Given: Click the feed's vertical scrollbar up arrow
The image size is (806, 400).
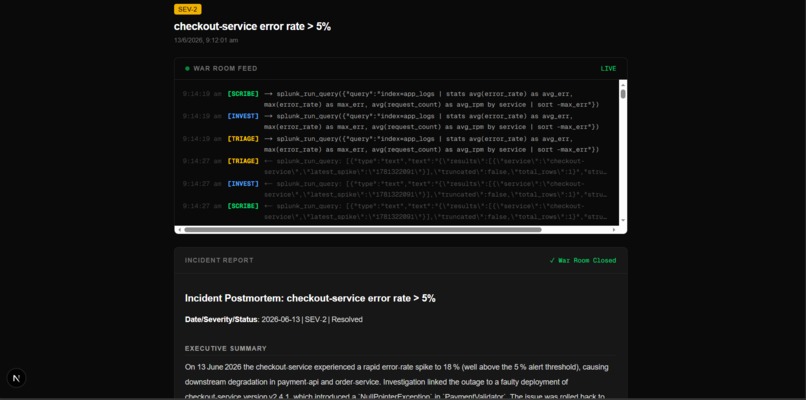Looking at the screenshot, I should [623, 84].
